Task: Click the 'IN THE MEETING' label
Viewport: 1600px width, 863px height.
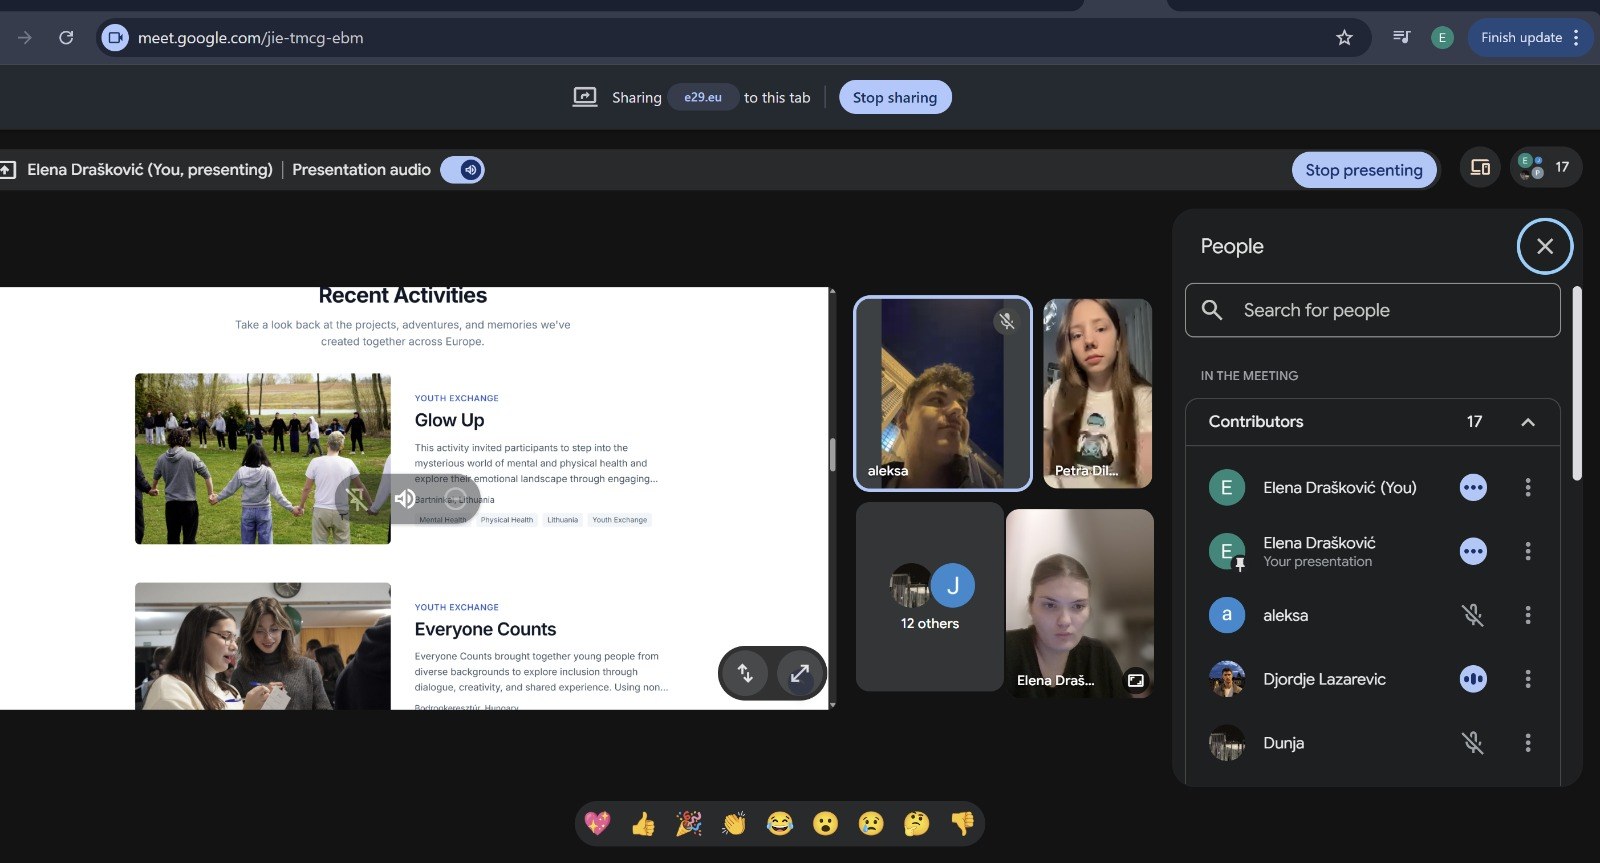Action: pyautogui.click(x=1249, y=376)
